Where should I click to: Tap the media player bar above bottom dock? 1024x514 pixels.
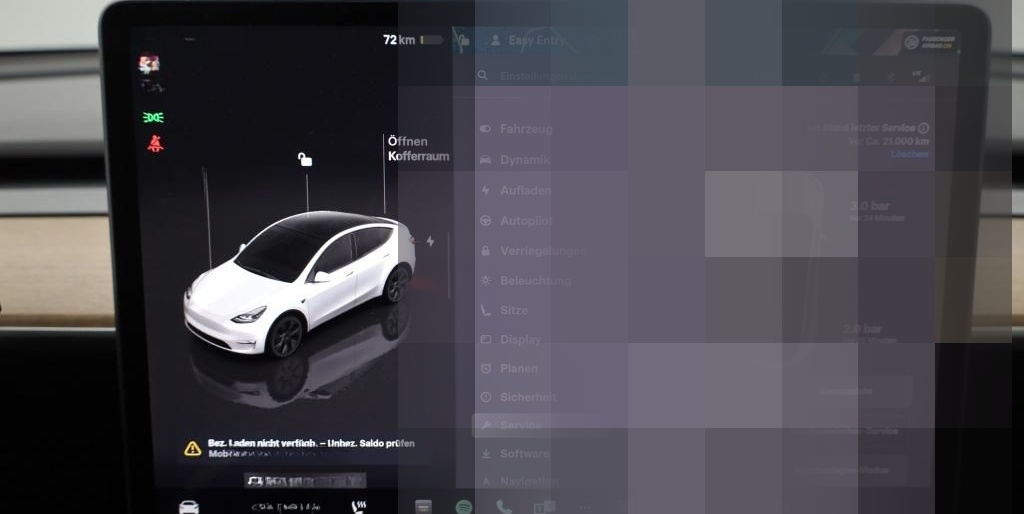[x=305, y=481]
